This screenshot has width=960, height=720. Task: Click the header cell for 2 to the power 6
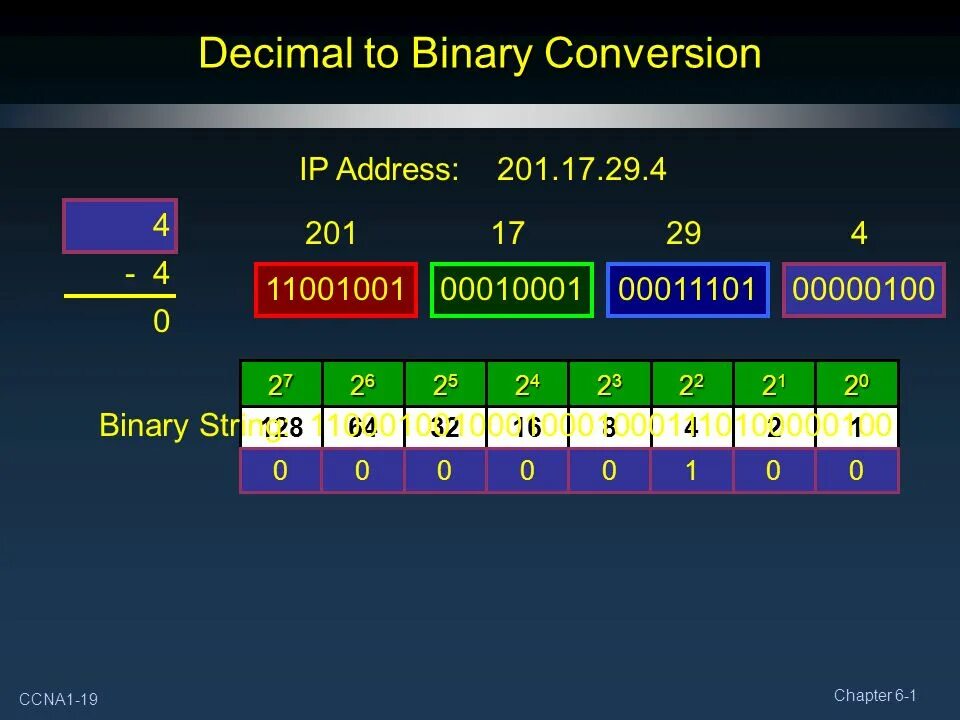pyautogui.click(x=363, y=384)
